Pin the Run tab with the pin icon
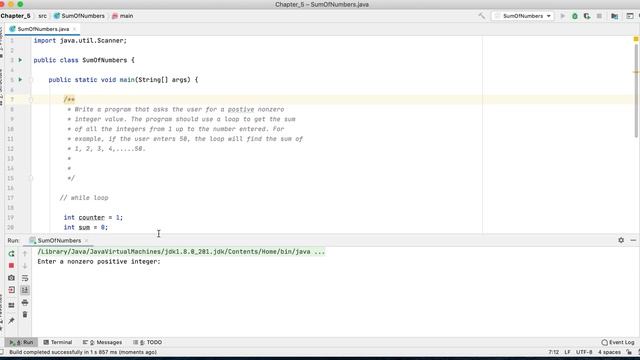 point(11,321)
